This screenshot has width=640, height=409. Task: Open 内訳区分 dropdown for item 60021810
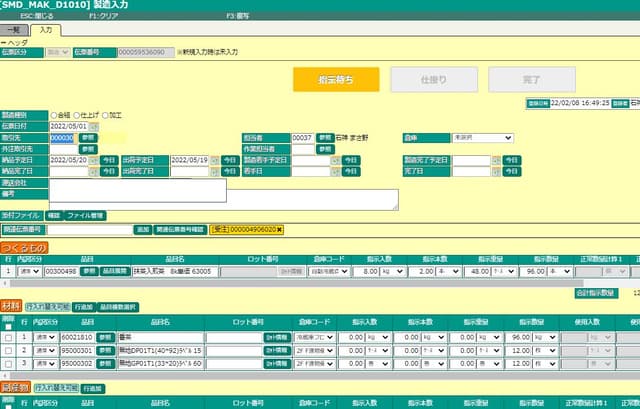45,338
